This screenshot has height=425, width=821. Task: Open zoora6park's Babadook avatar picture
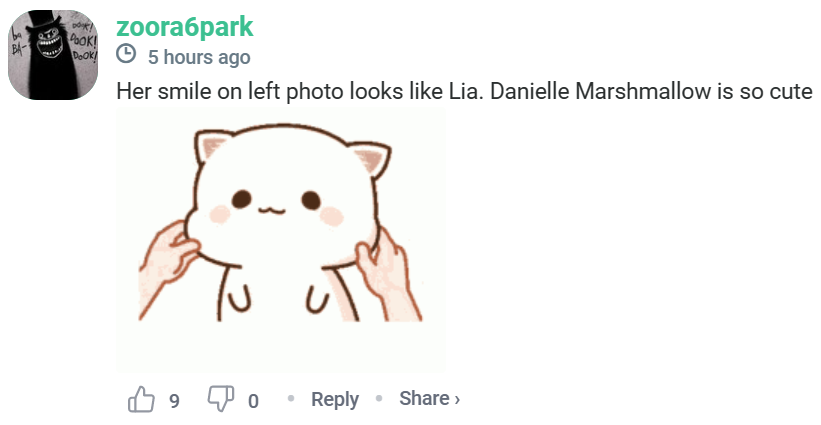pos(53,55)
